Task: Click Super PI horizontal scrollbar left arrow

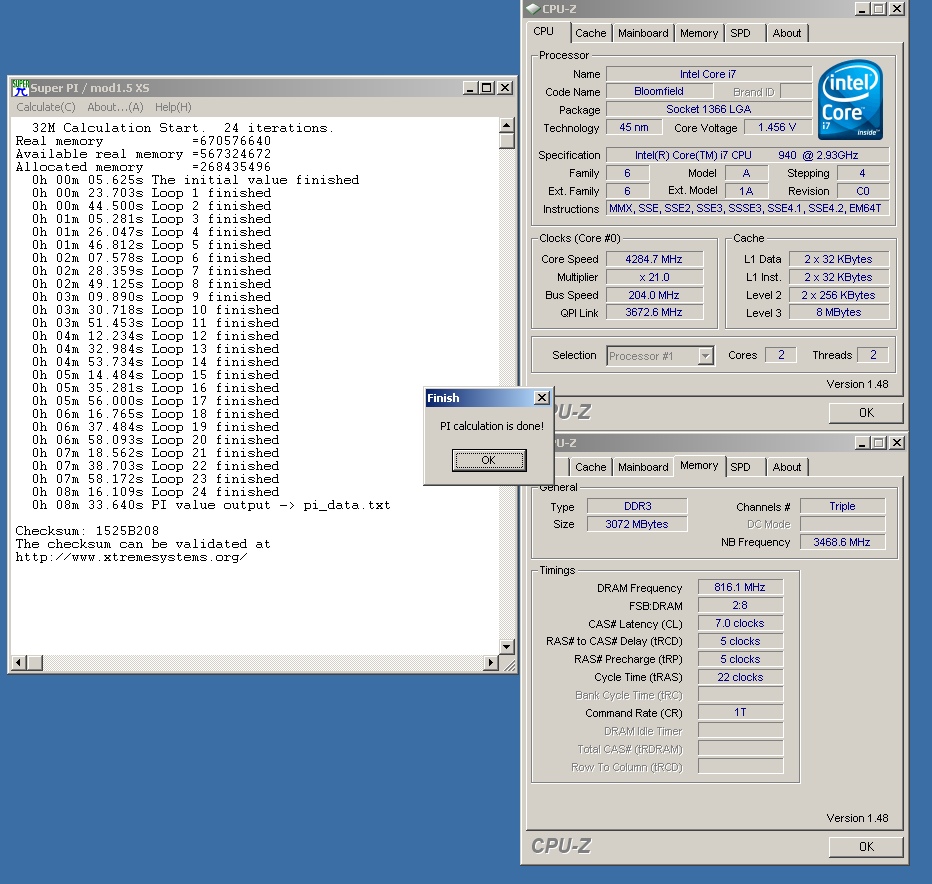Action: pos(19,662)
